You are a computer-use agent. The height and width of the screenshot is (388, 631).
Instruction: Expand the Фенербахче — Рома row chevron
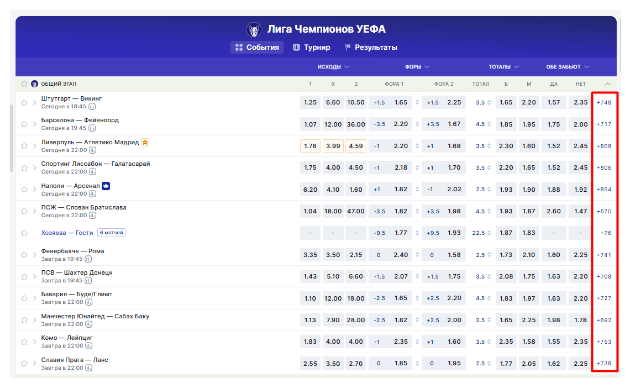[x=35, y=255]
